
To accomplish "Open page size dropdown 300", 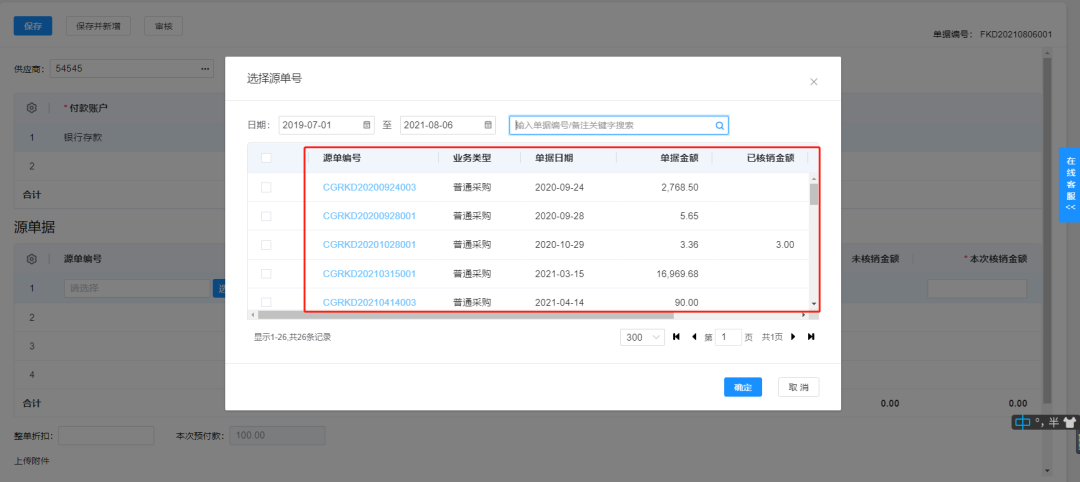I will click(642, 337).
